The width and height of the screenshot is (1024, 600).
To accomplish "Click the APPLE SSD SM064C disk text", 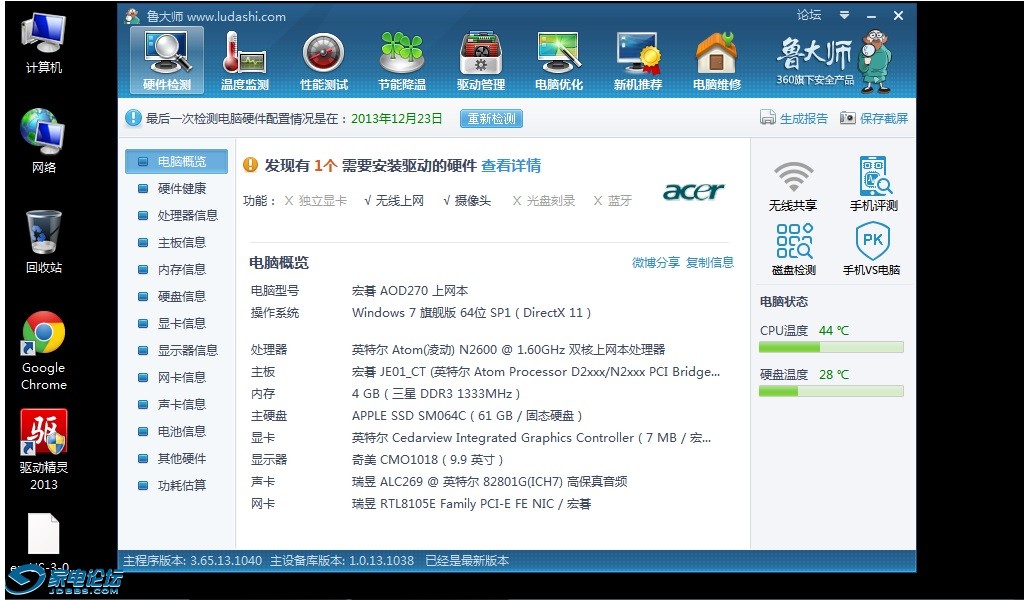I will (466, 416).
